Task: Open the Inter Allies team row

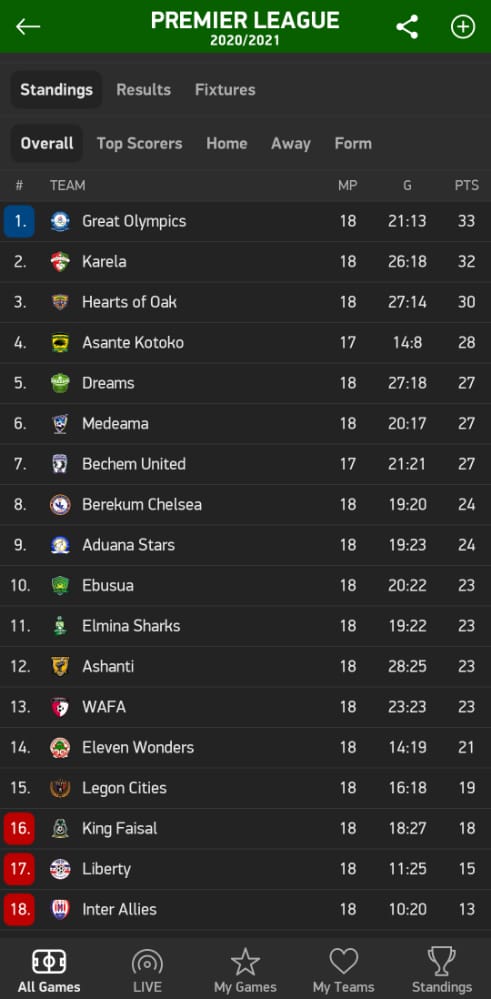Action: click(245, 909)
